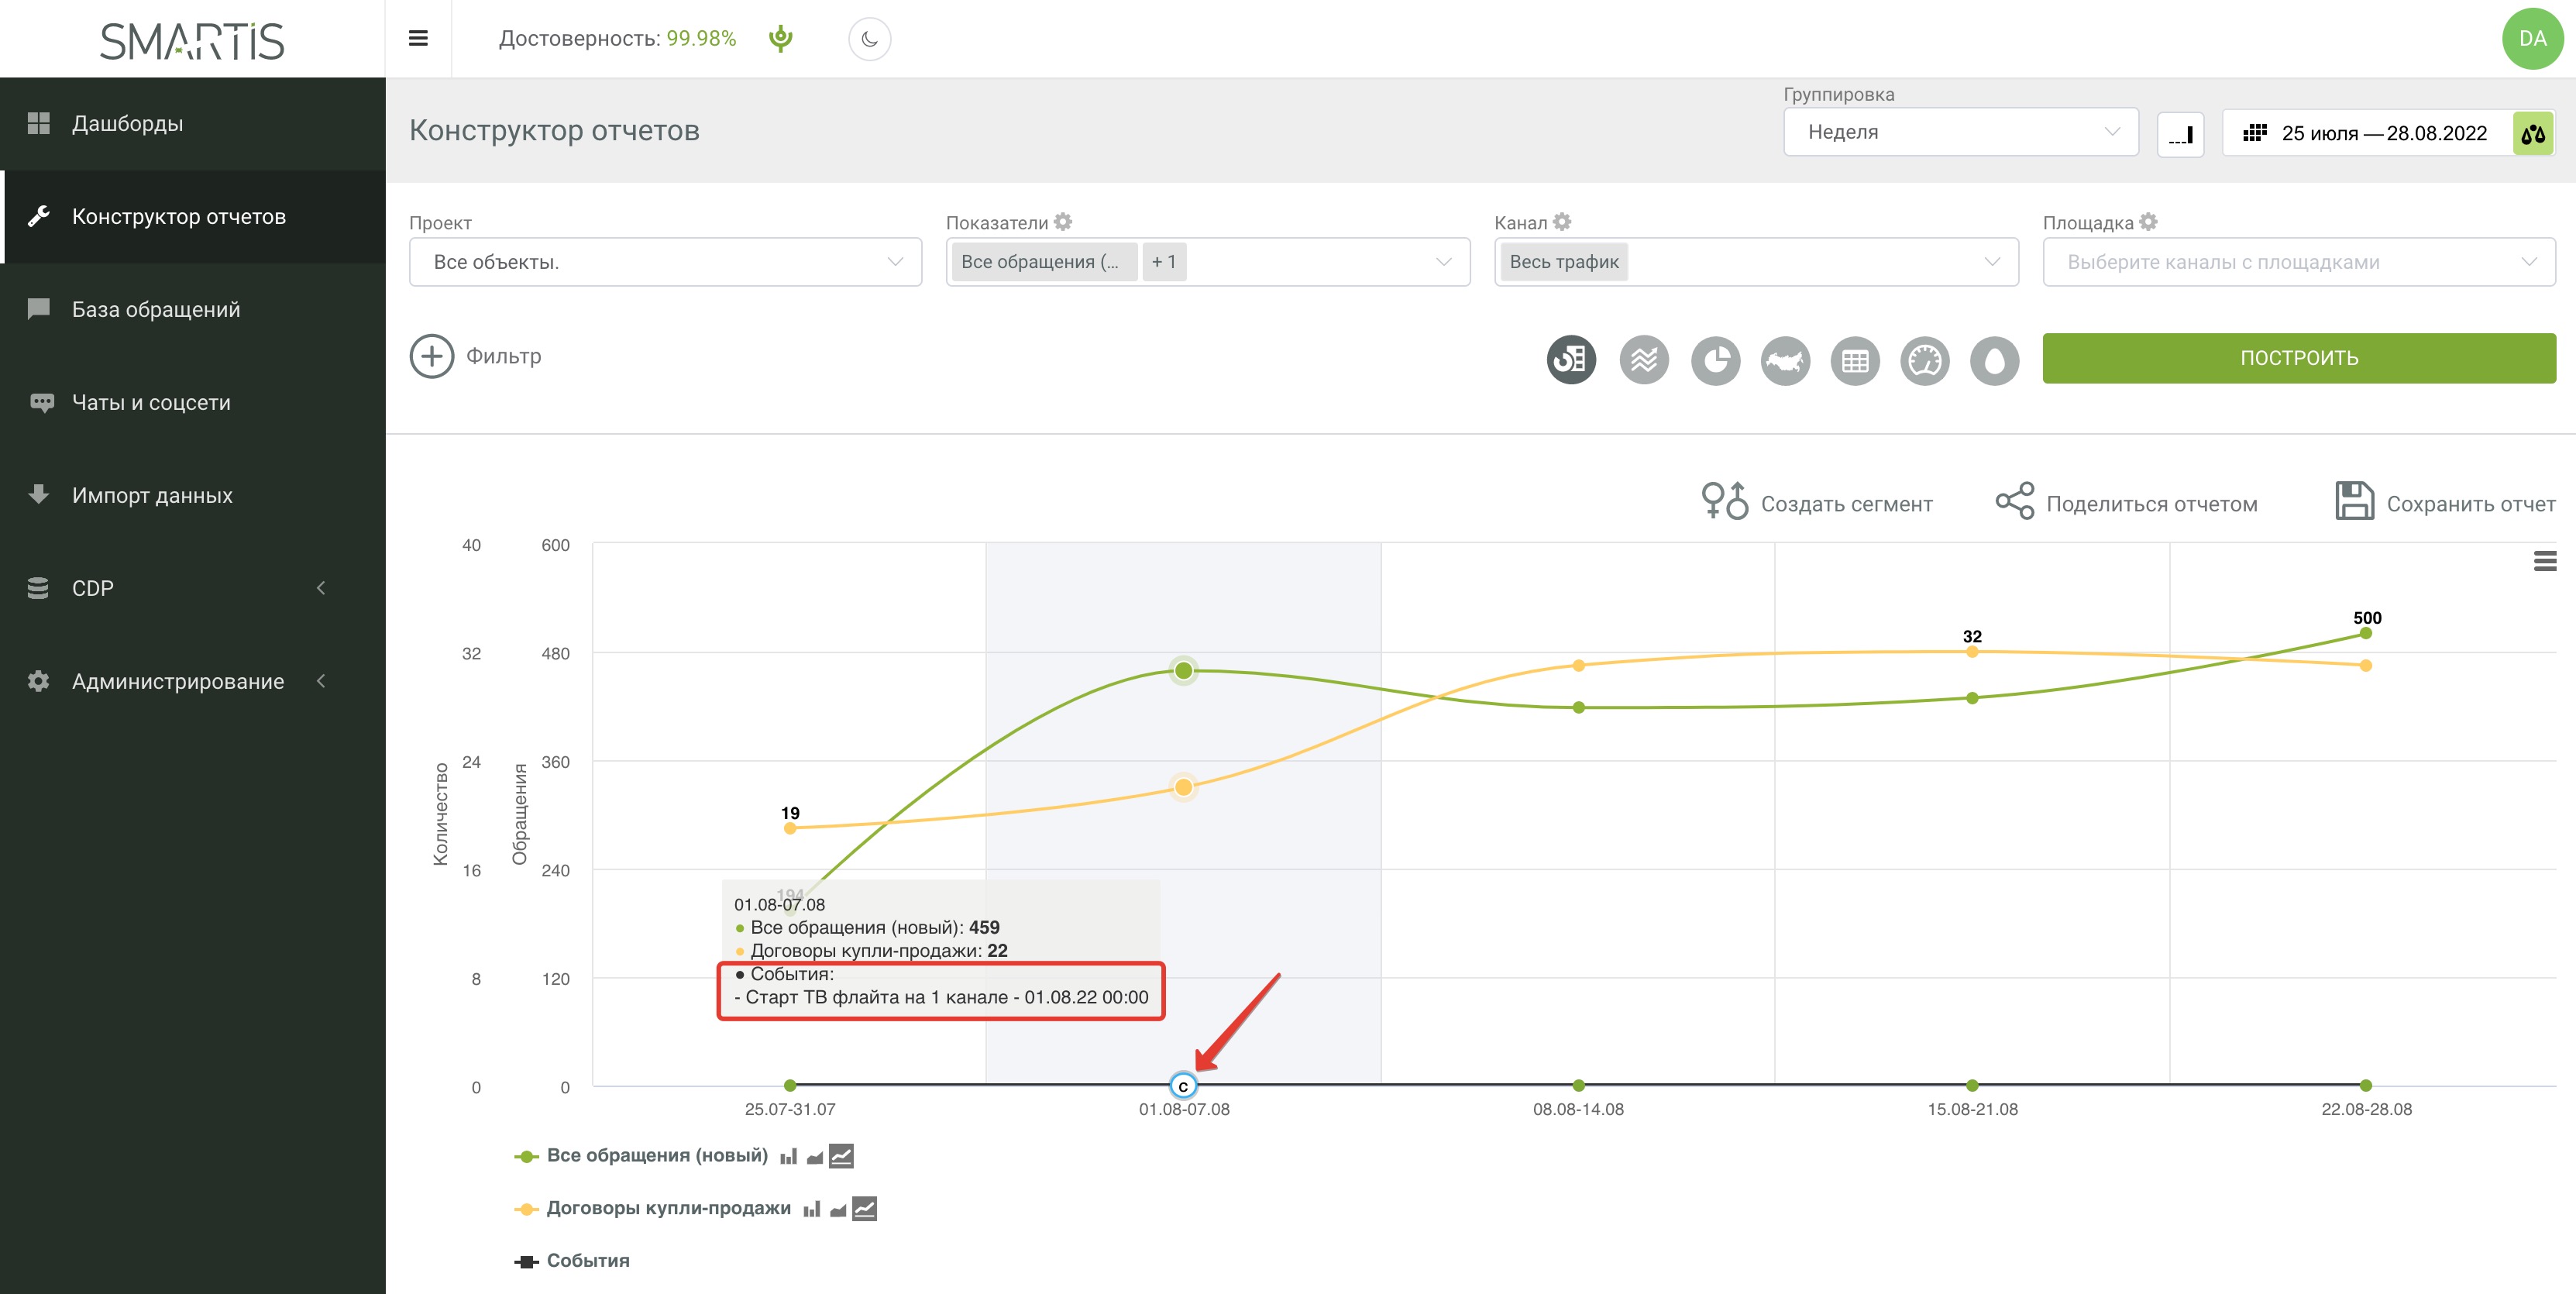
Task: Toggle dark mode with the moon icon
Action: (869, 39)
